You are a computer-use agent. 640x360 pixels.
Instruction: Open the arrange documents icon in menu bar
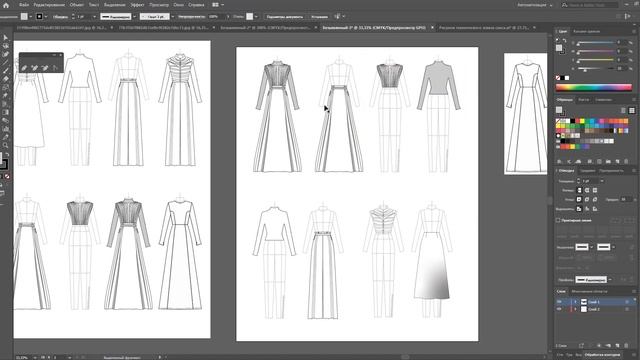(x=215, y=5)
